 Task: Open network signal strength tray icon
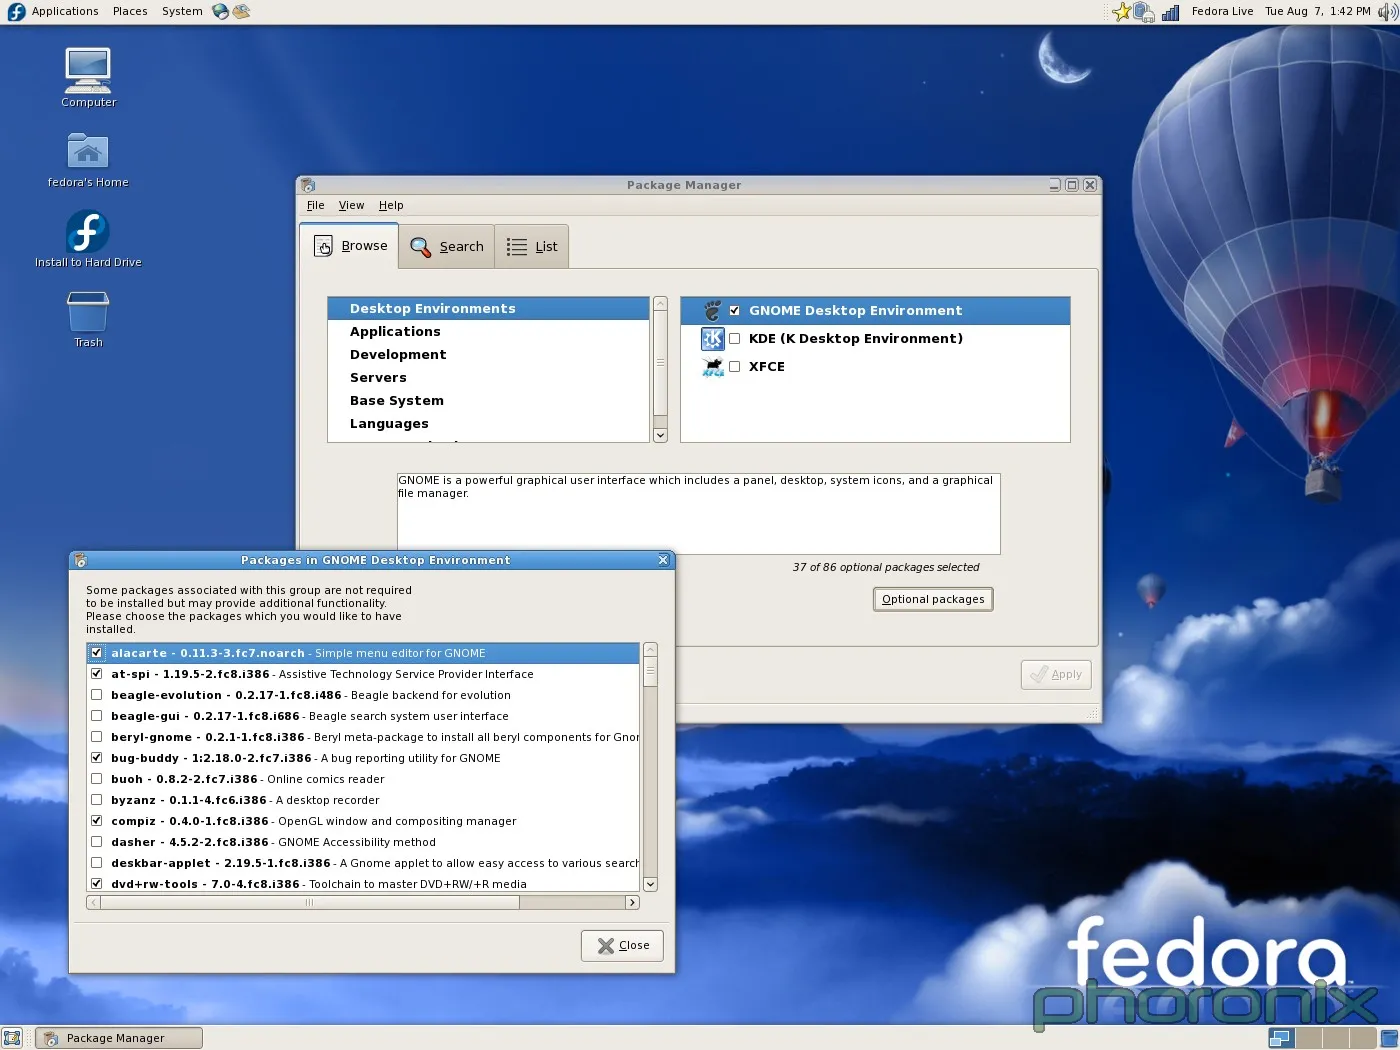(x=1170, y=13)
